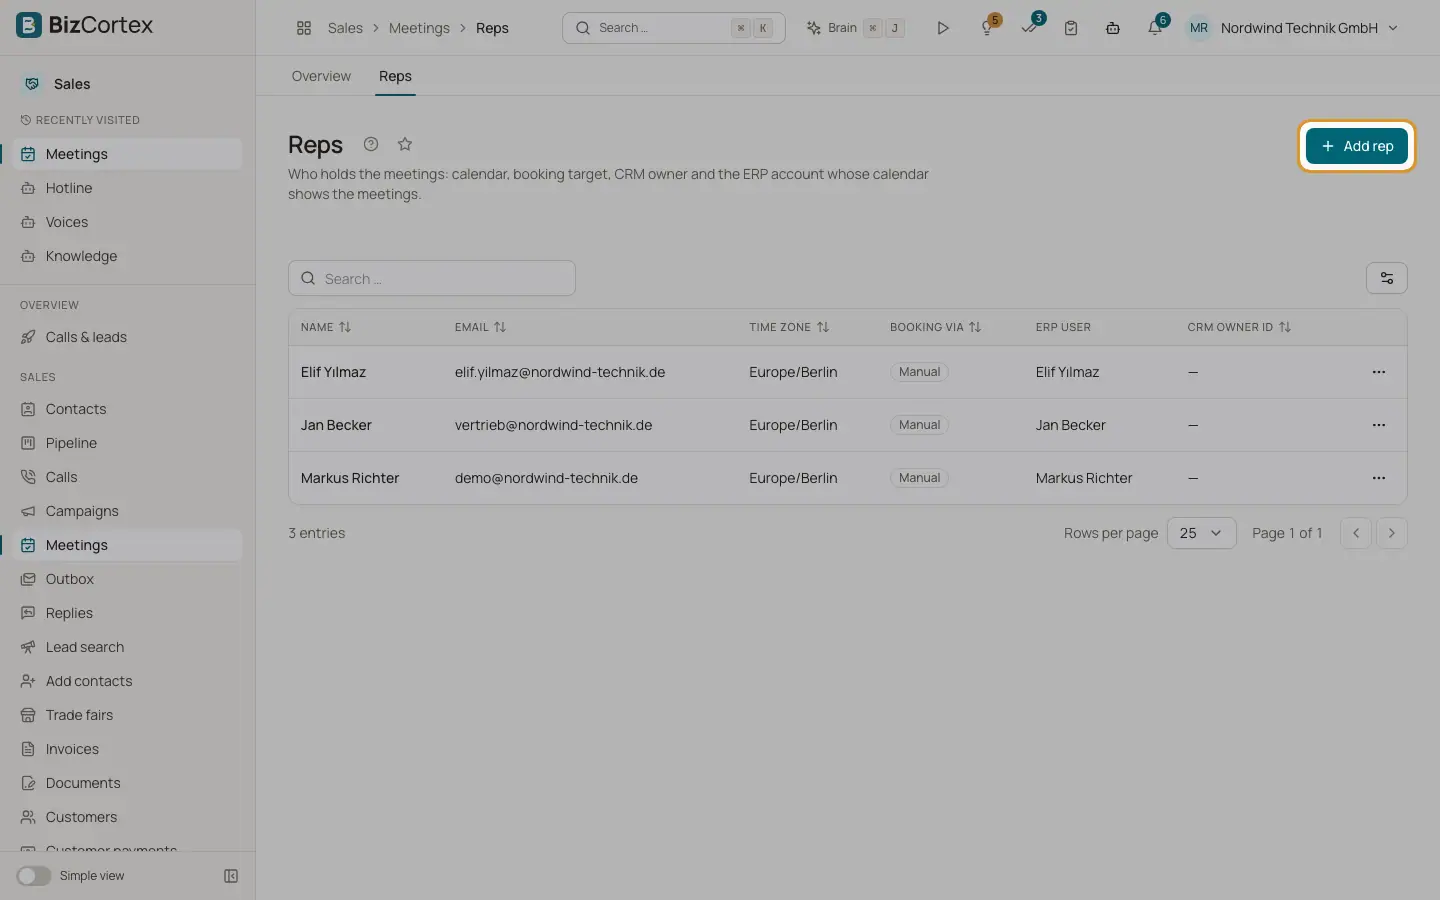Open row actions for Markus Richter

(1379, 478)
